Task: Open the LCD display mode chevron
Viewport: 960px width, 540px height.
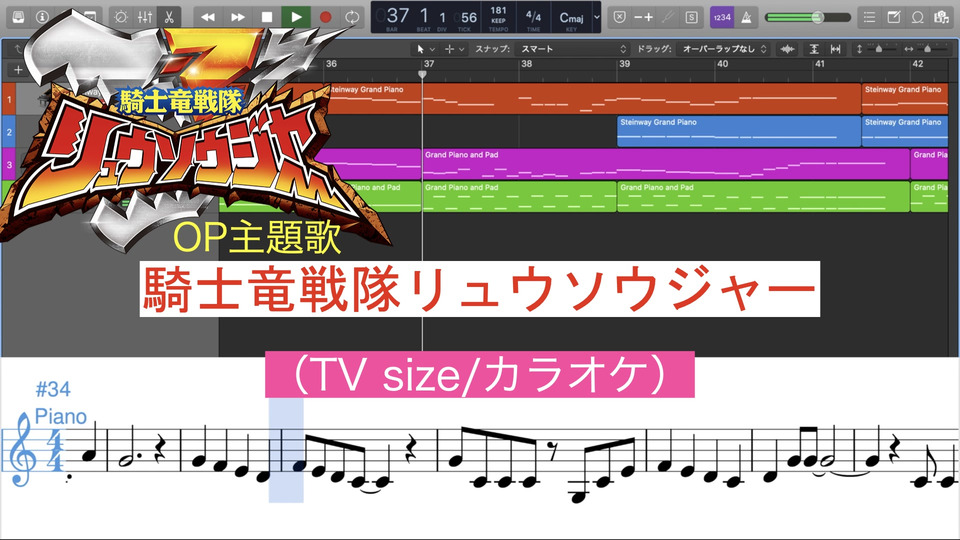Action: tap(597, 17)
